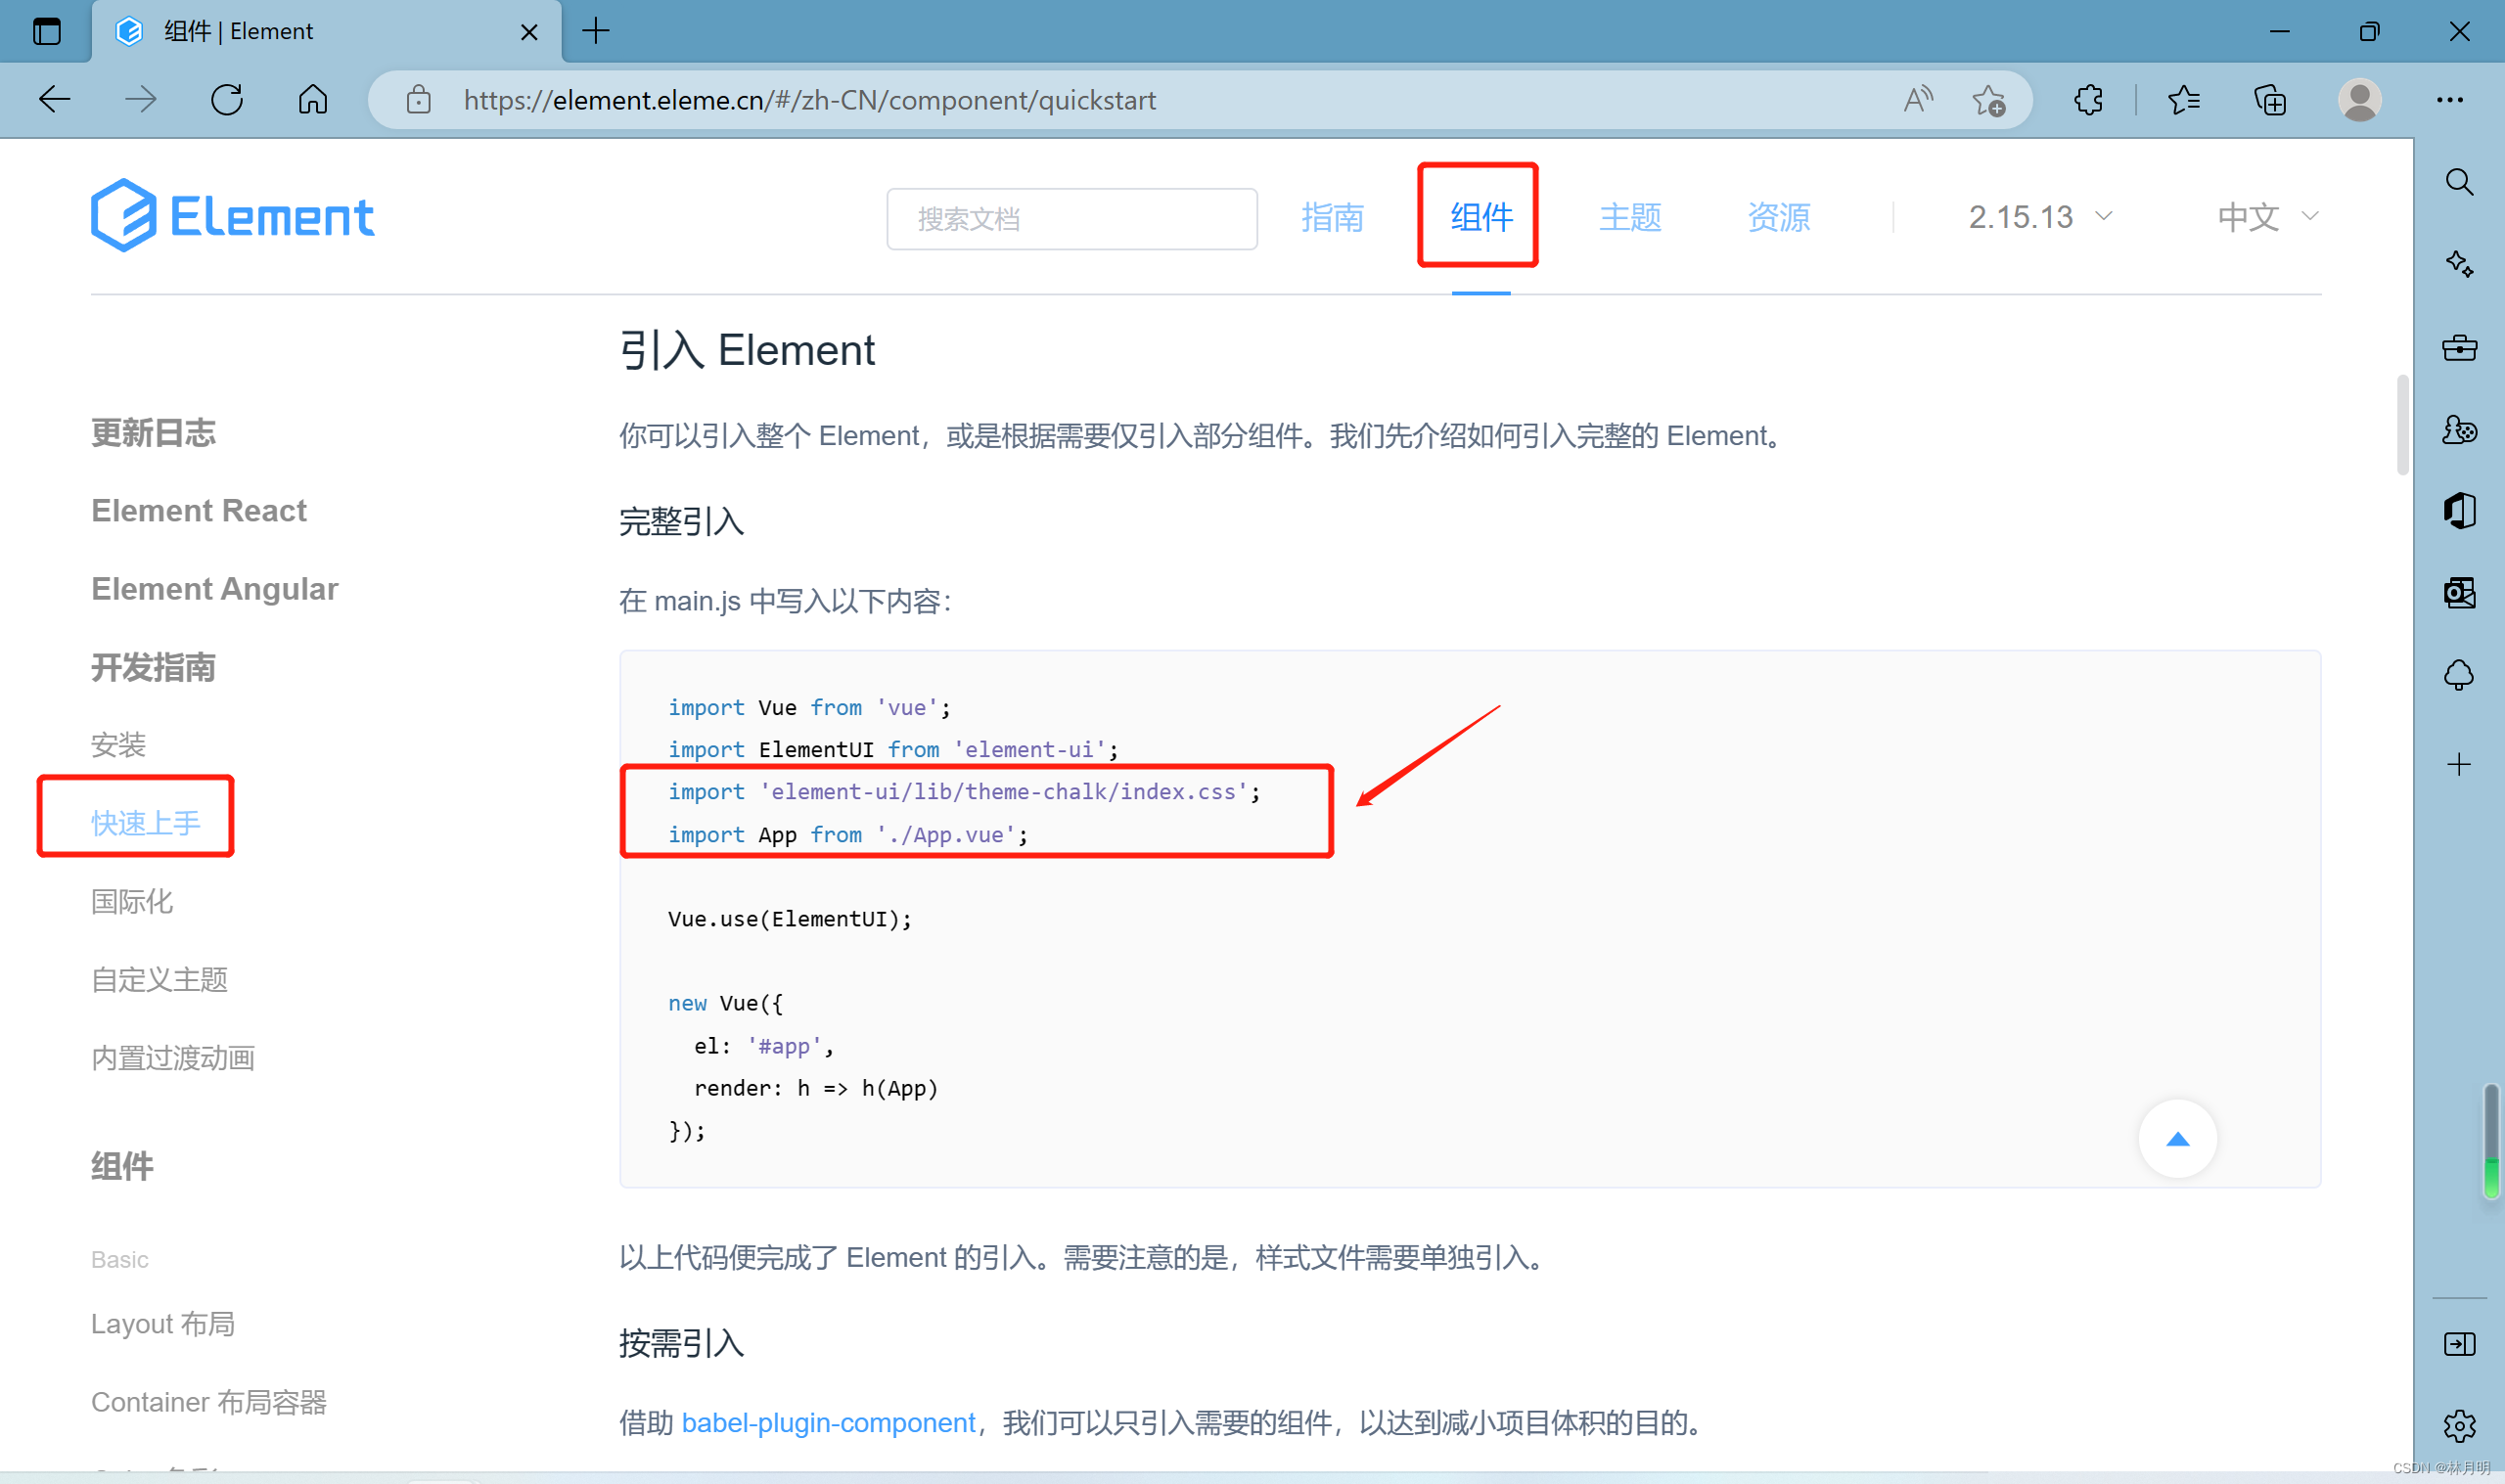The image size is (2505, 1484).
Task: Add a new sidebar app
Action: [2459, 764]
